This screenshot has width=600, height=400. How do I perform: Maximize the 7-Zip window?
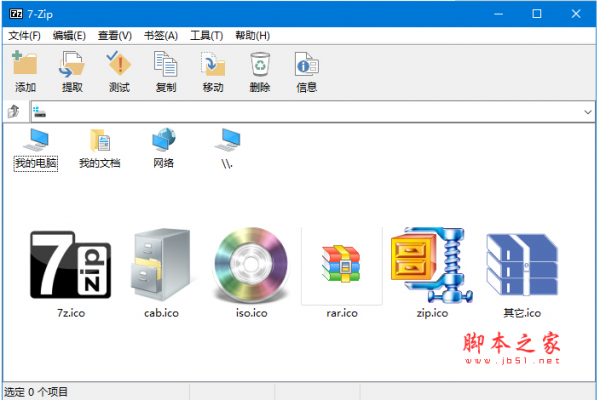(537, 14)
